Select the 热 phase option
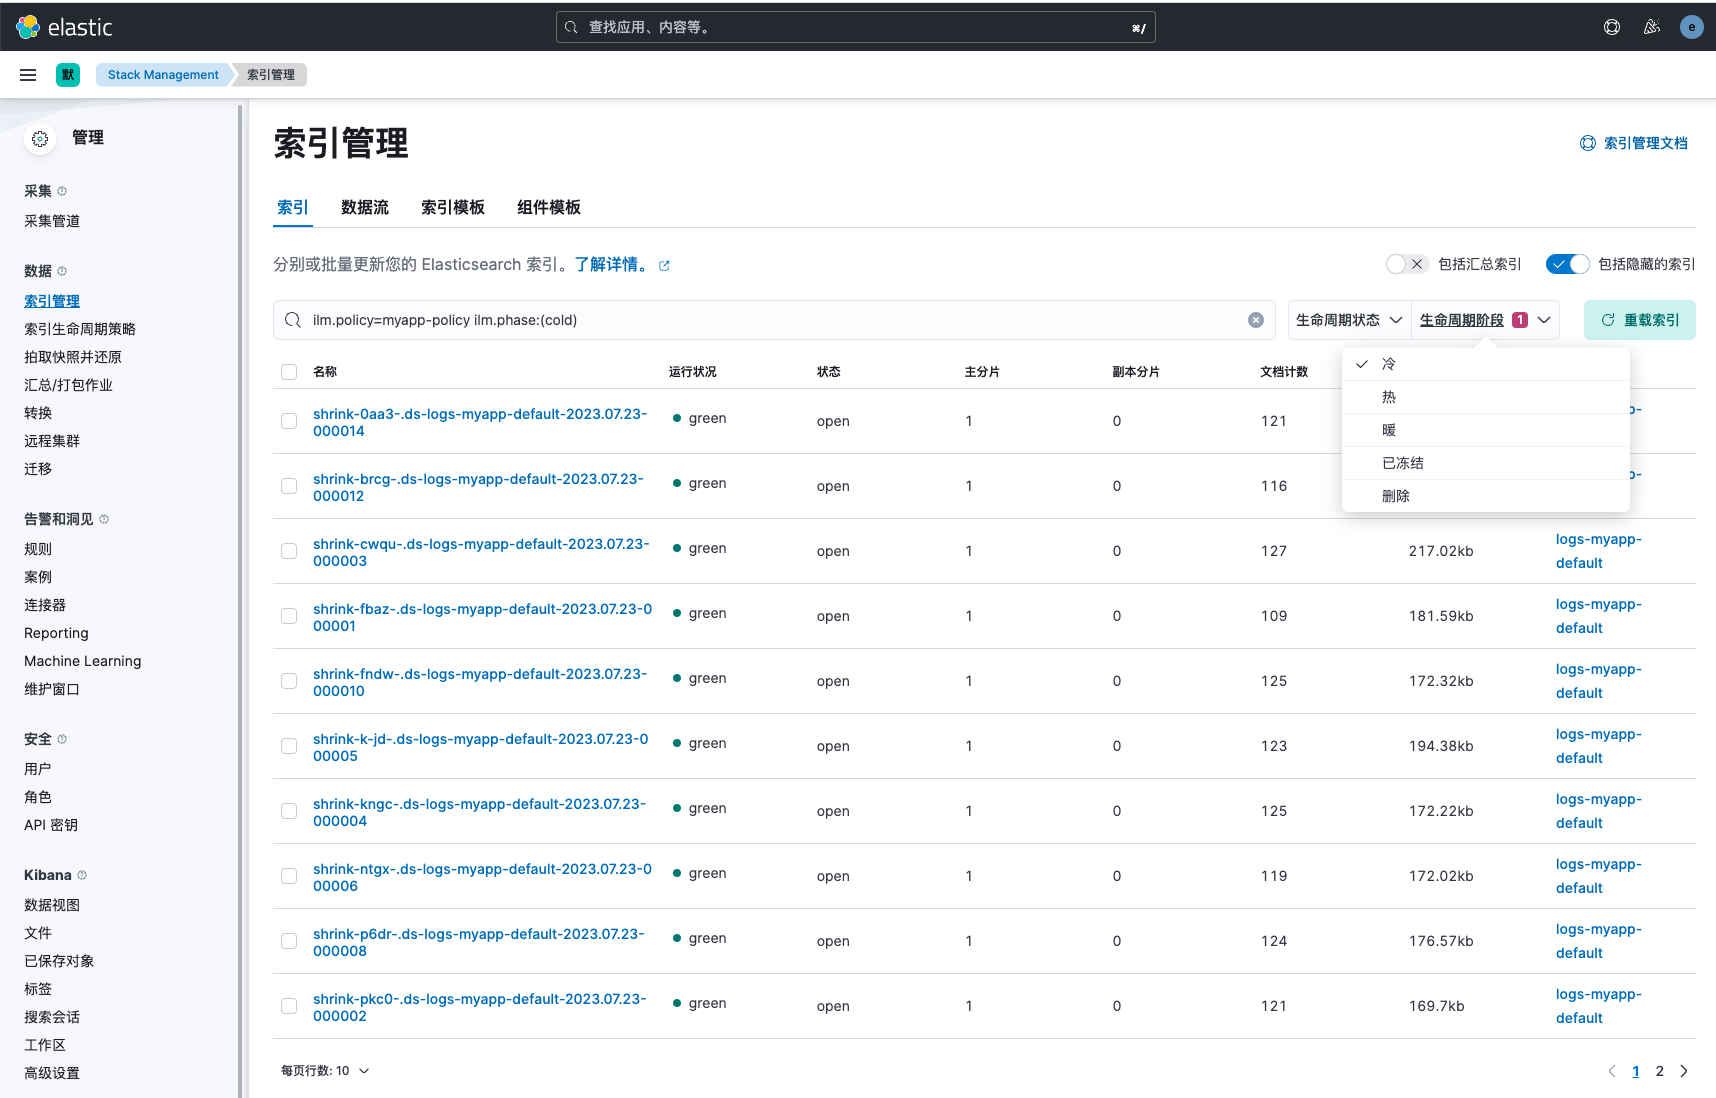 tap(1486, 397)
